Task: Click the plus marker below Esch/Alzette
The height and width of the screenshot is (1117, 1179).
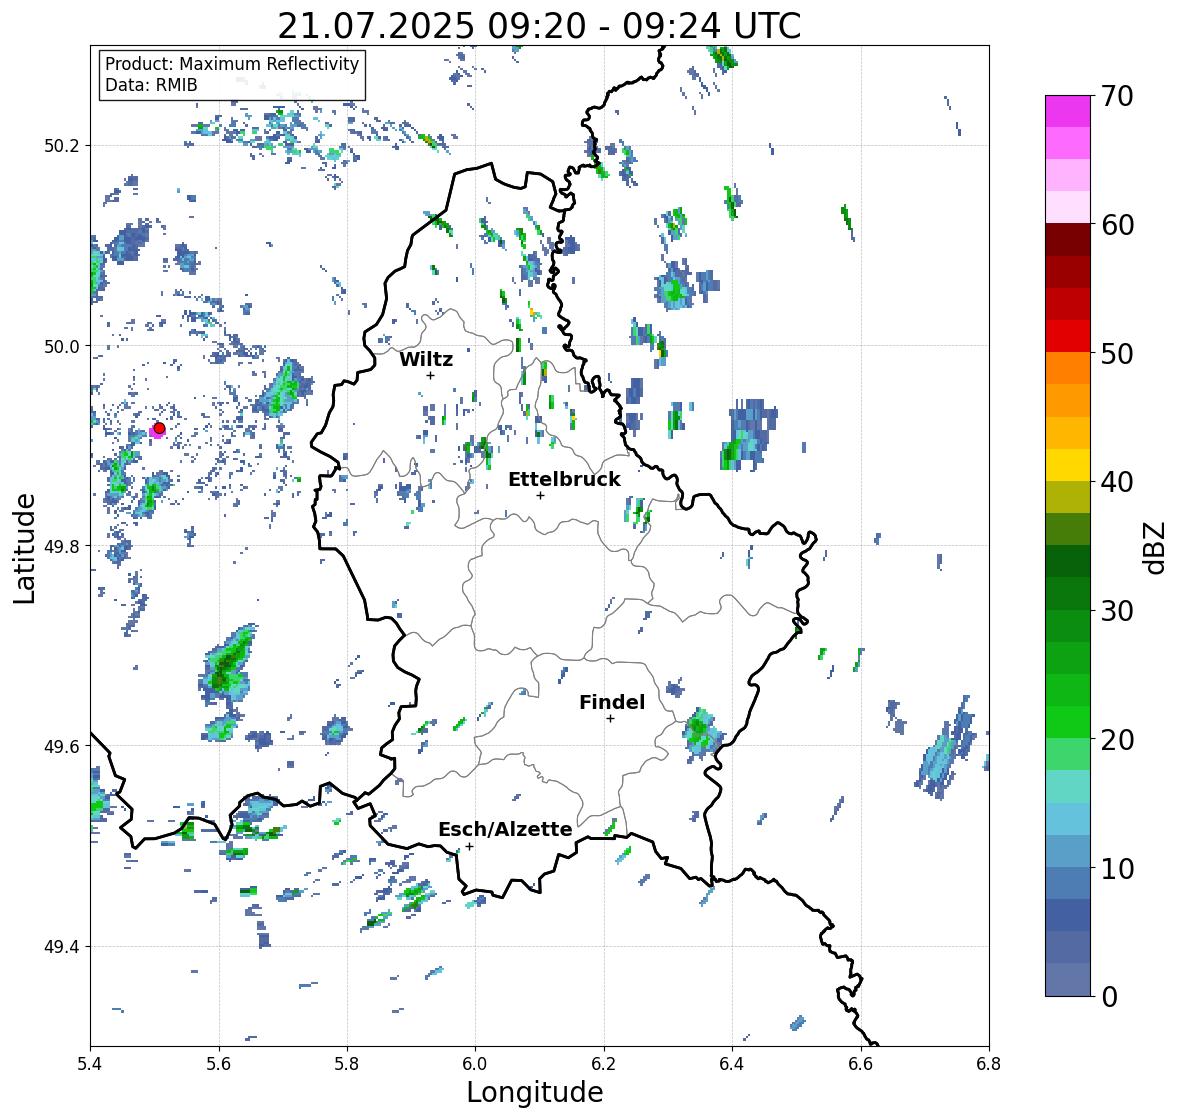Action: coord(469,846)
